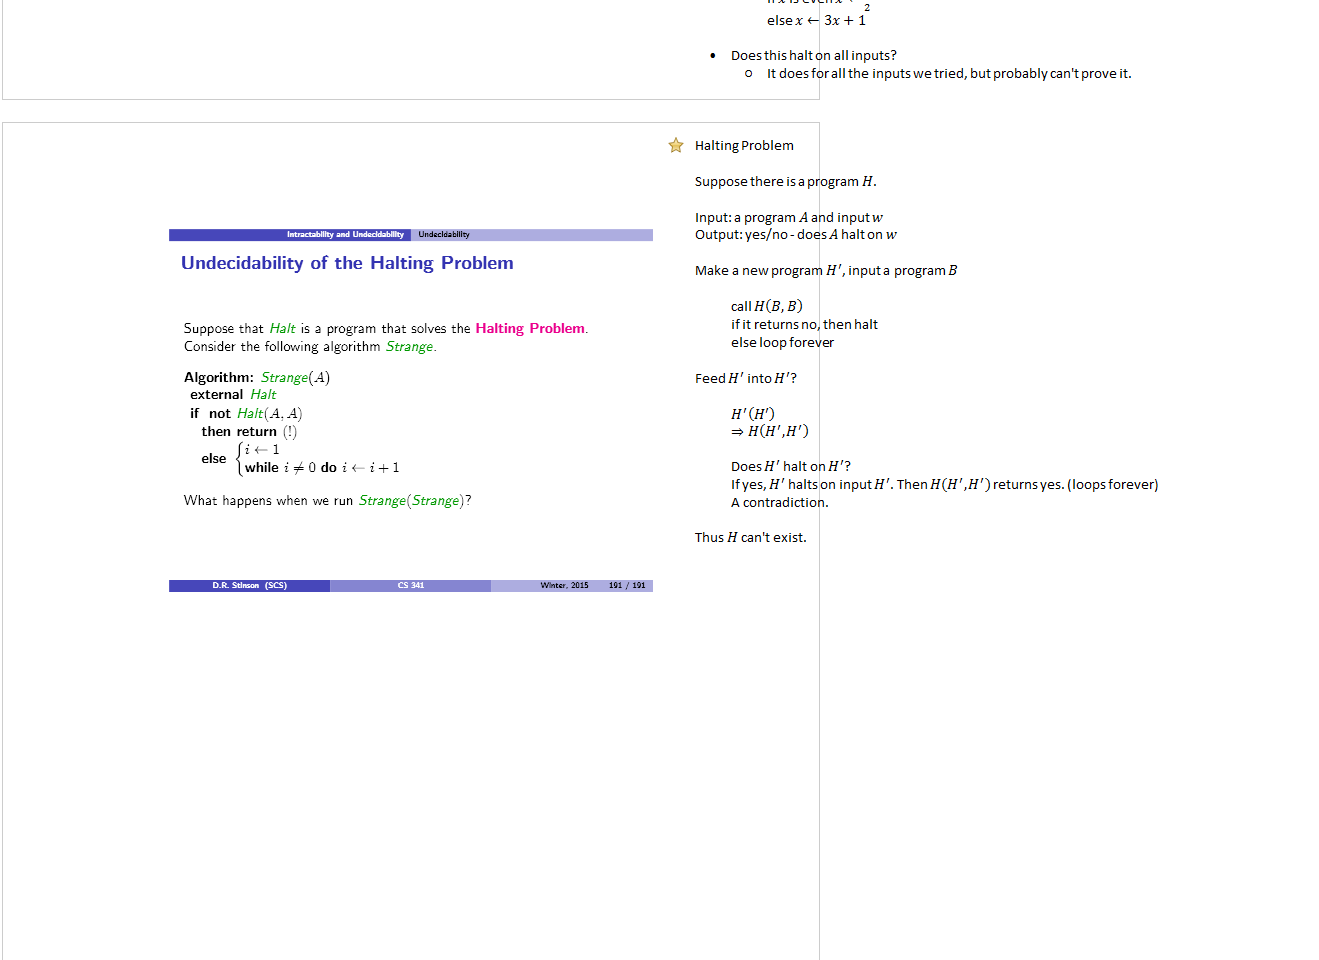The image size is (1319, 960).
Task: Click 'D.R. Stinson (SCS)' in the slide footer
Action: point(249,586)
